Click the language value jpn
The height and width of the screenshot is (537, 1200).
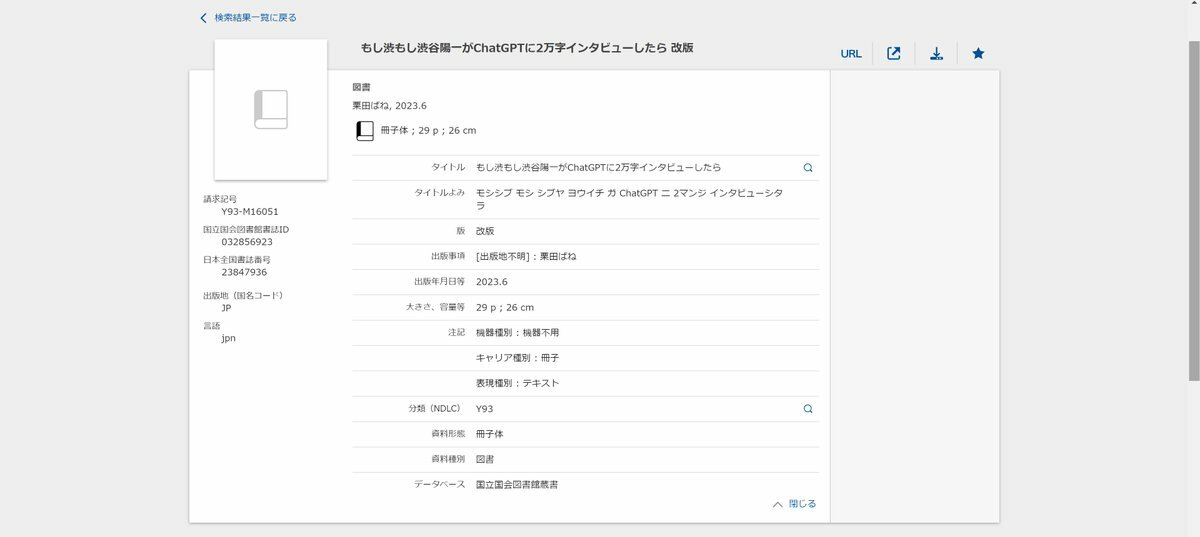[x=229, y=338]
